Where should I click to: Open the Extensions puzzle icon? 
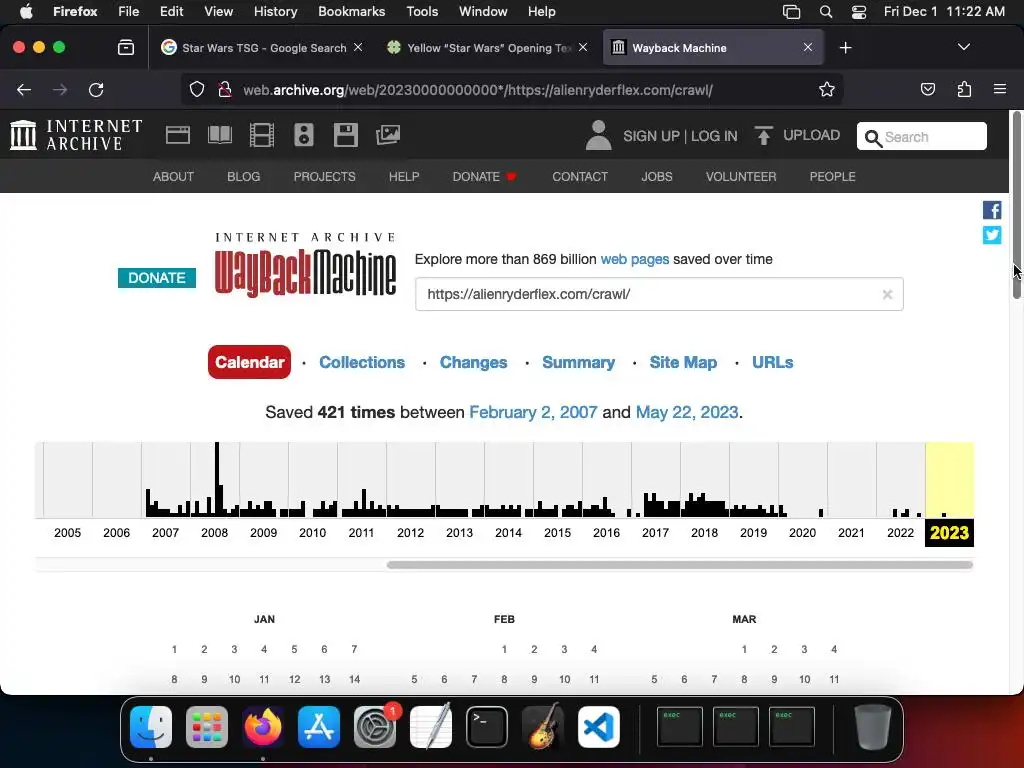click(x=964, y=89)
